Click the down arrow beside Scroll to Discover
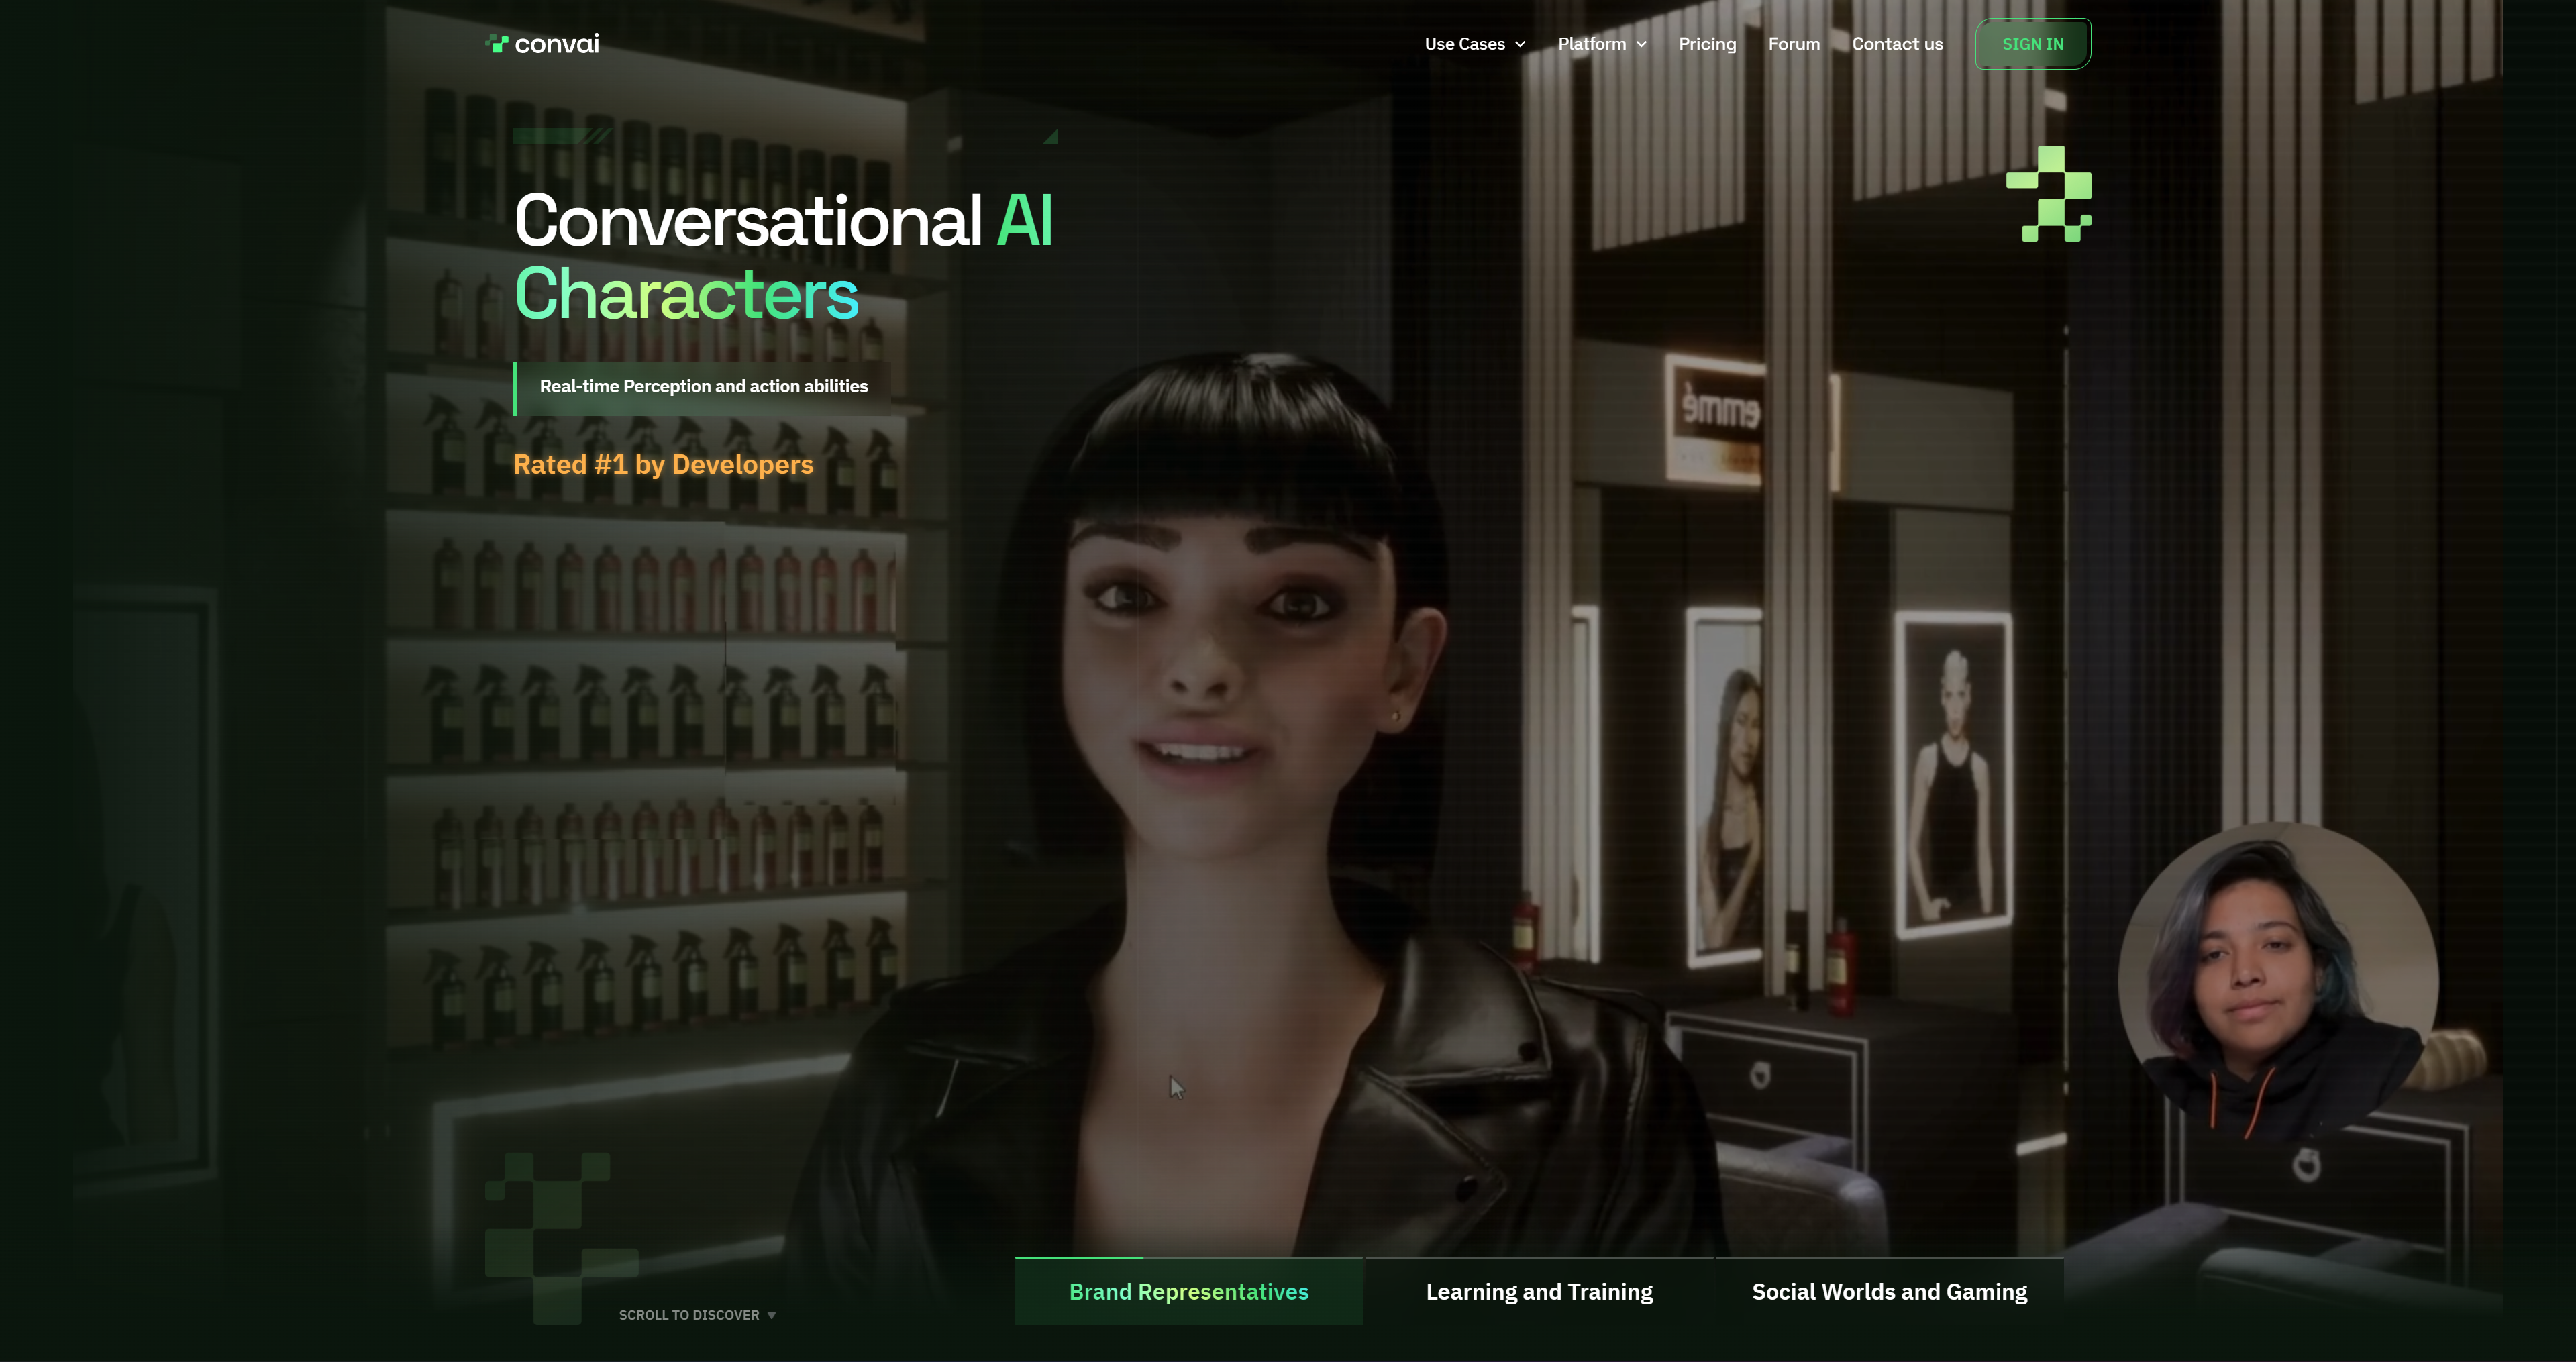2576x1362 pixels. click(771, 1315)
